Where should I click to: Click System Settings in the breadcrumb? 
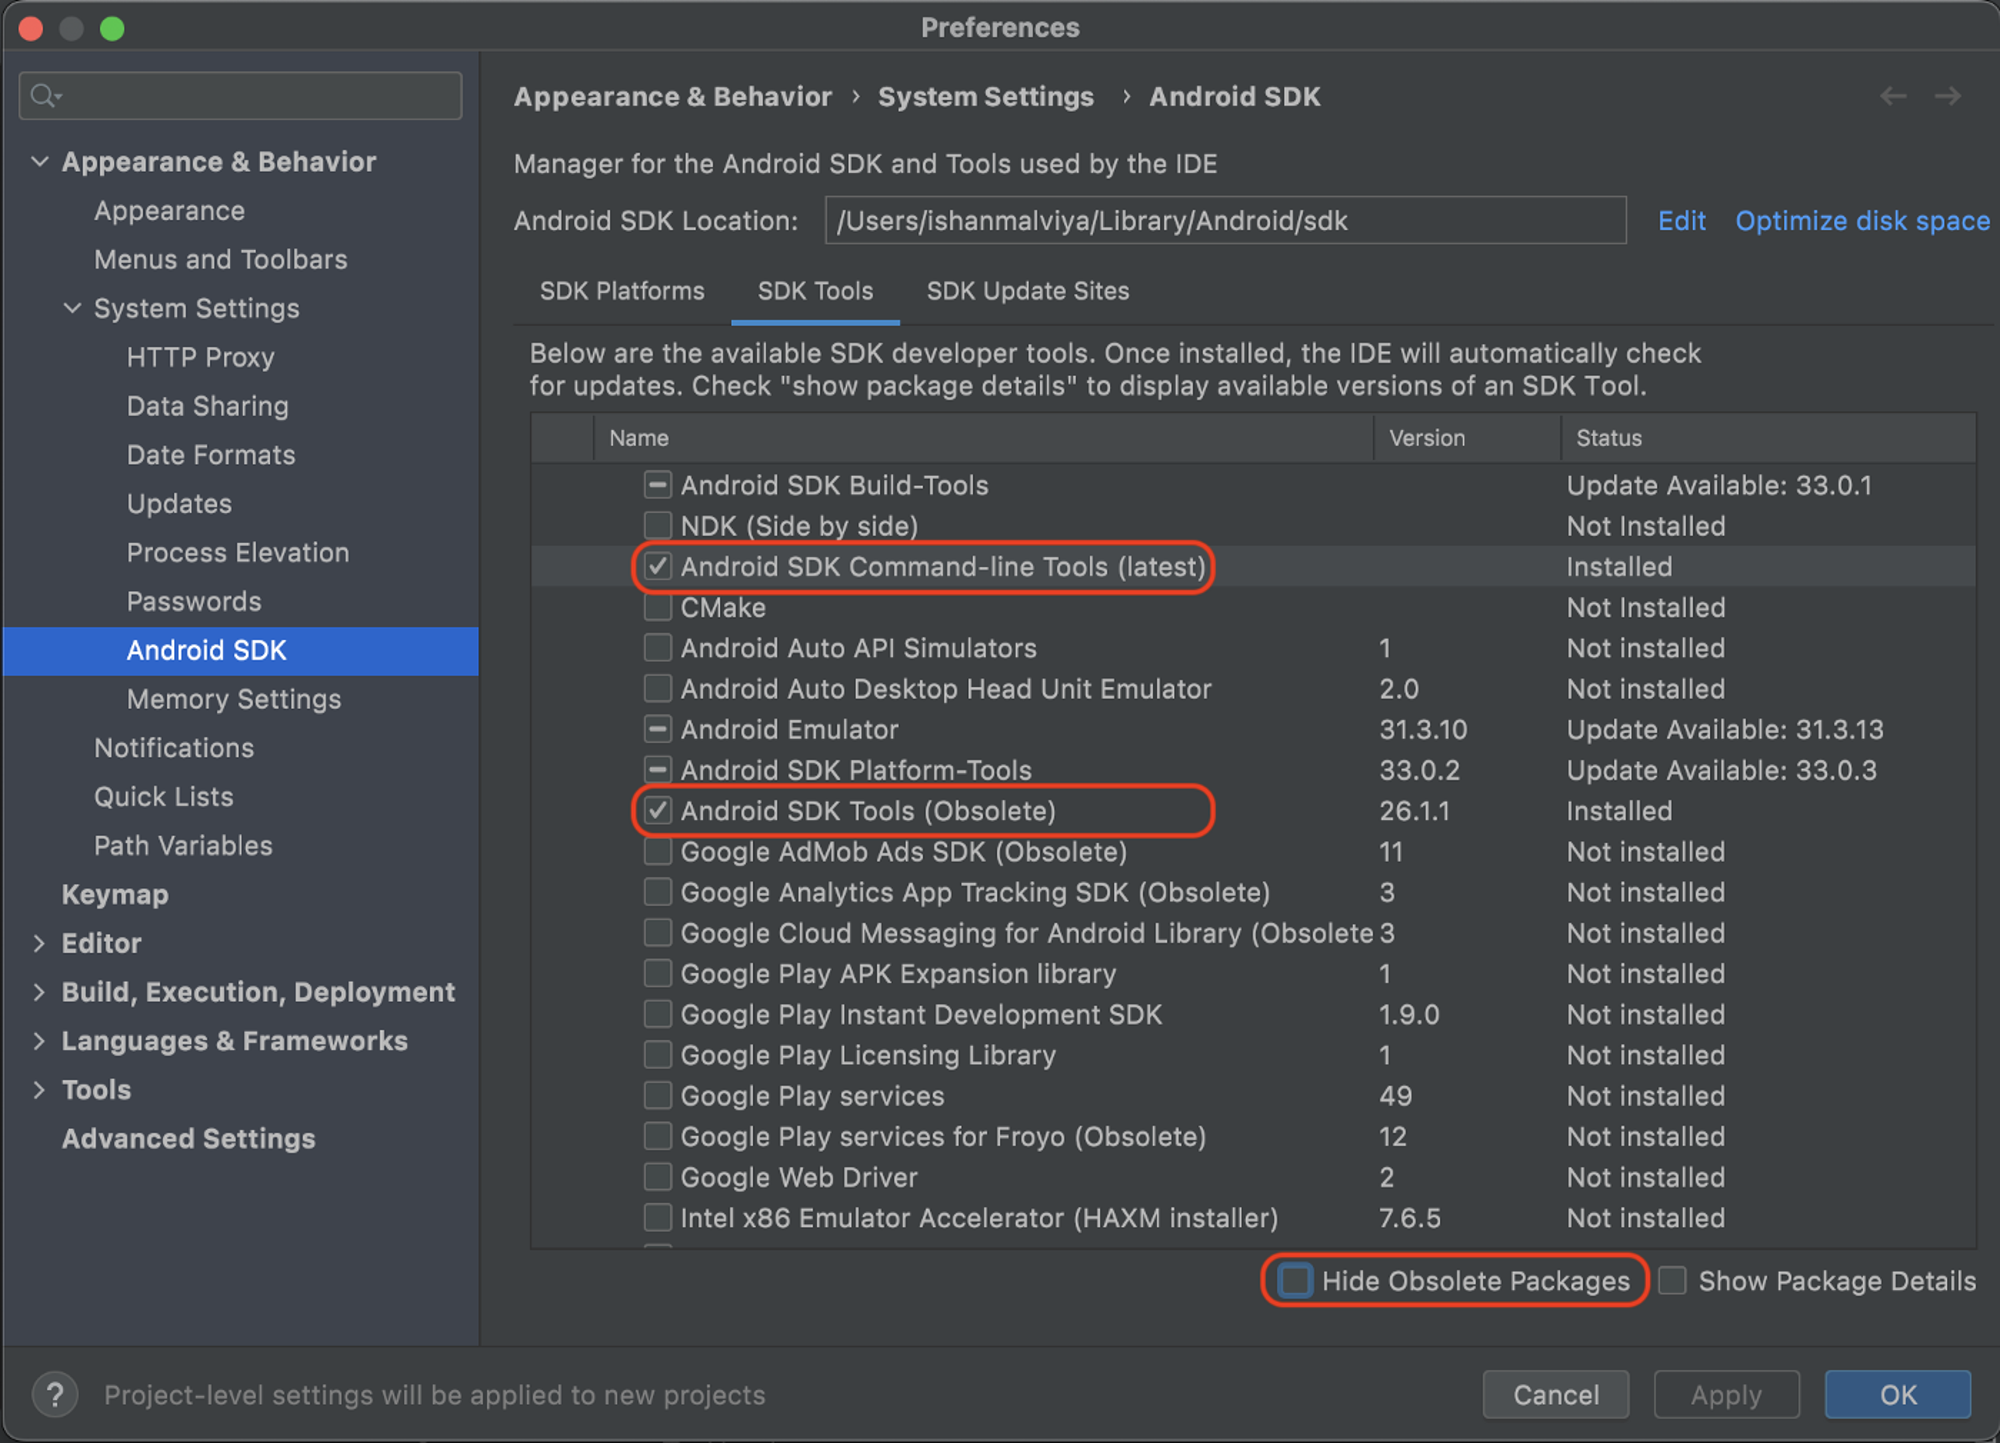coord(986,97)
